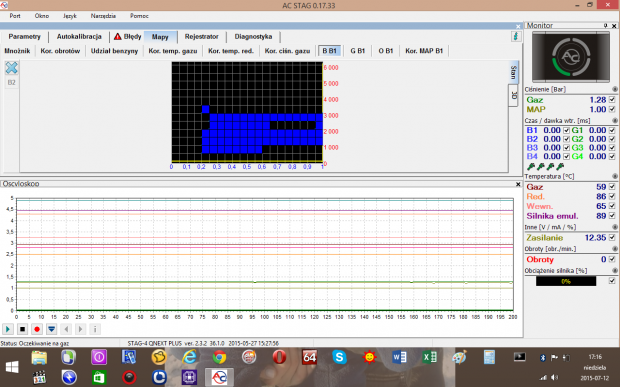Start recording with the red circle button
Image resolution: width=620 pixels, height=387 pixels.
37,329
